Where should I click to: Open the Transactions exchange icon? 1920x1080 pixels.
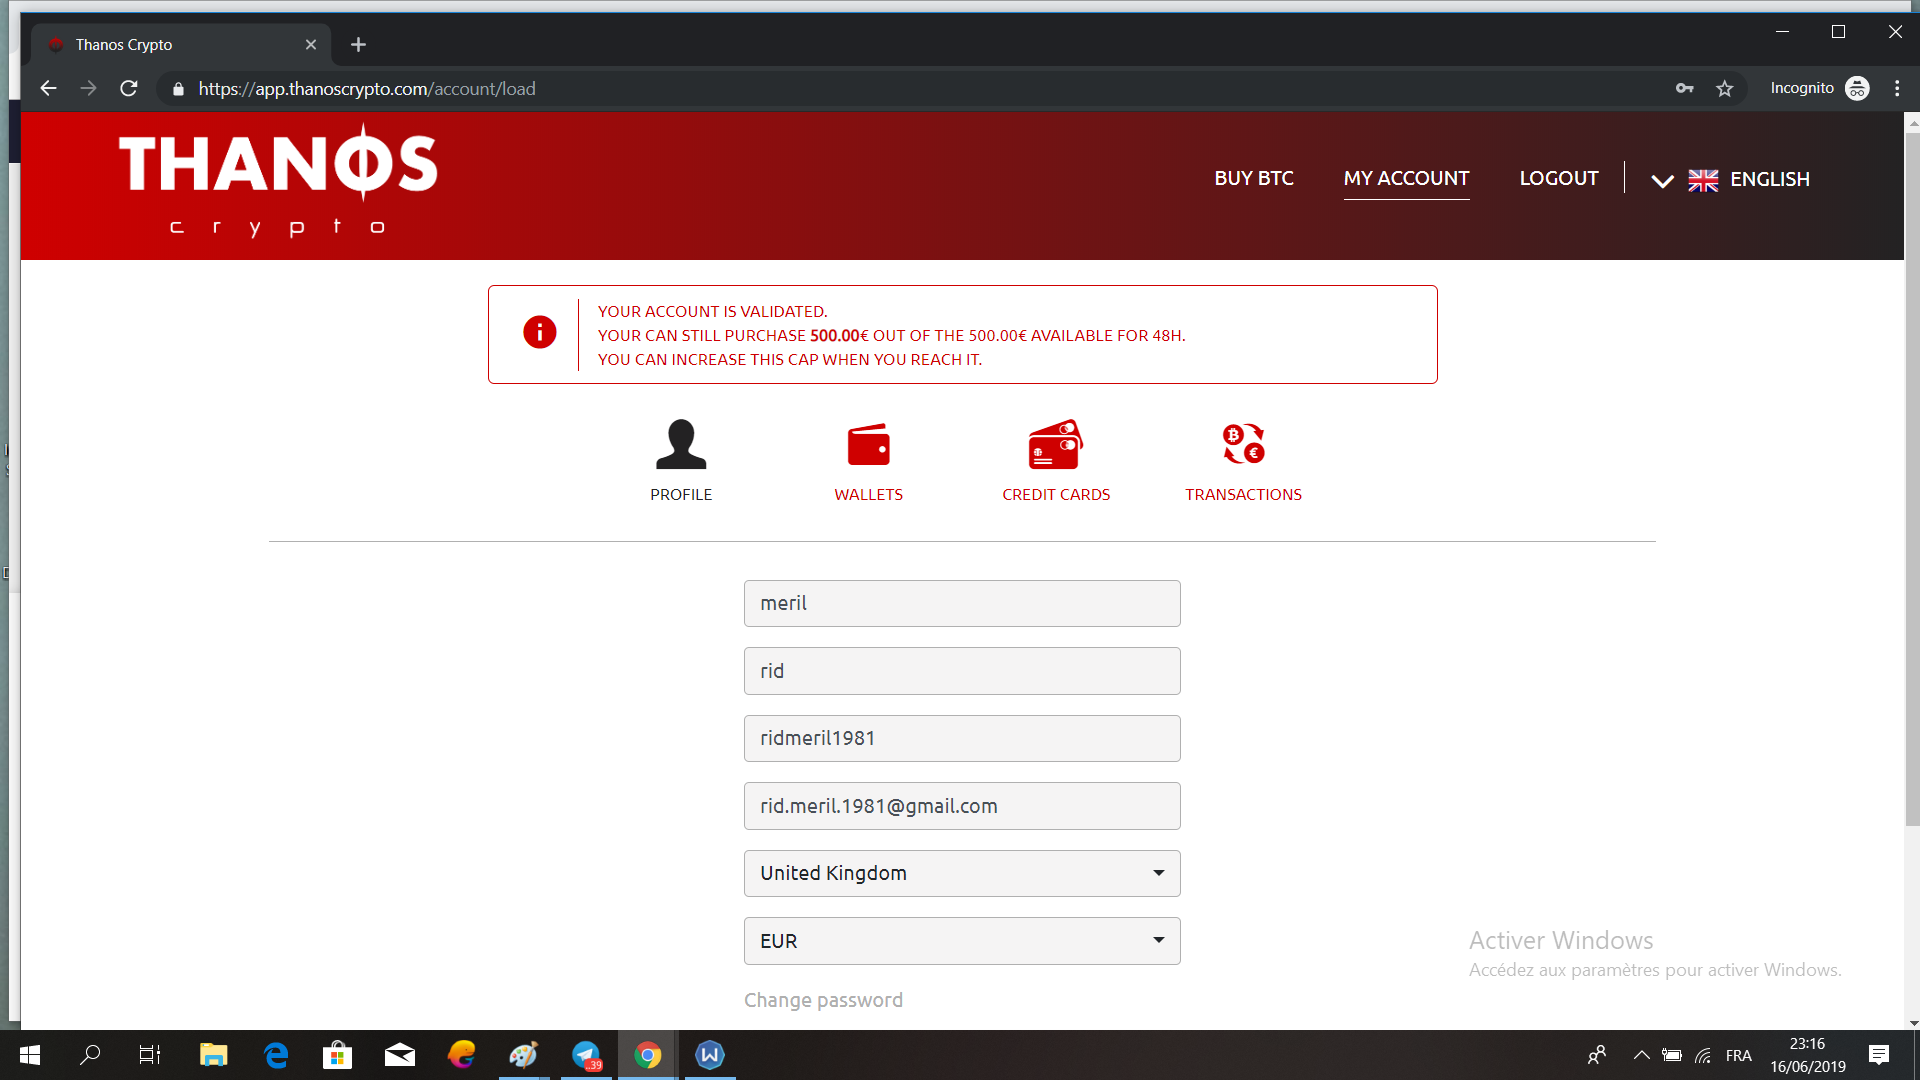coord(1243,444)
